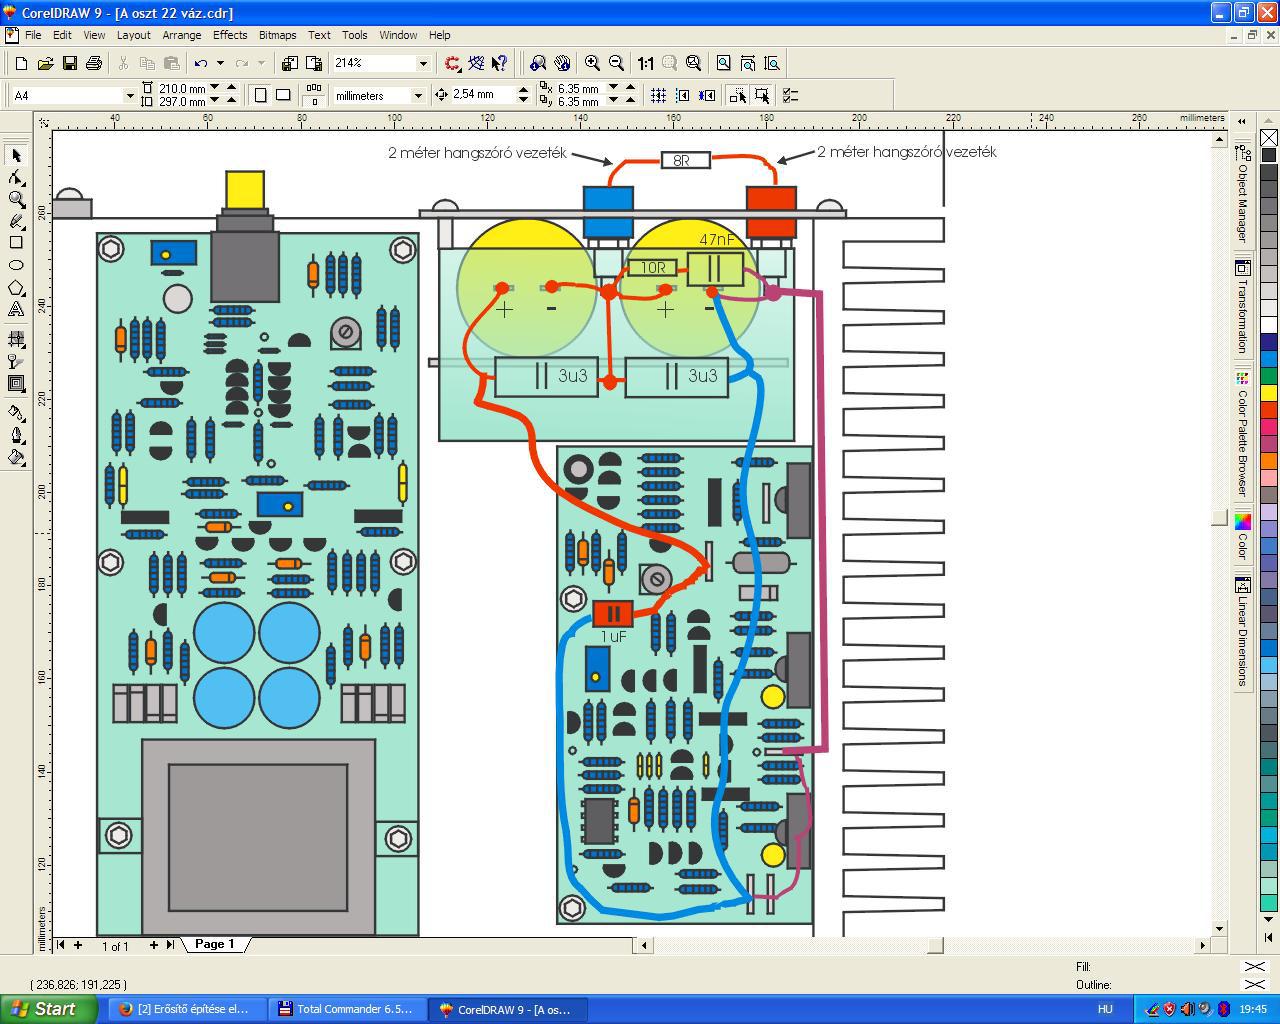
Task: Open the Color Palette Browser docker tab
Action: [x=1242, y=433]
